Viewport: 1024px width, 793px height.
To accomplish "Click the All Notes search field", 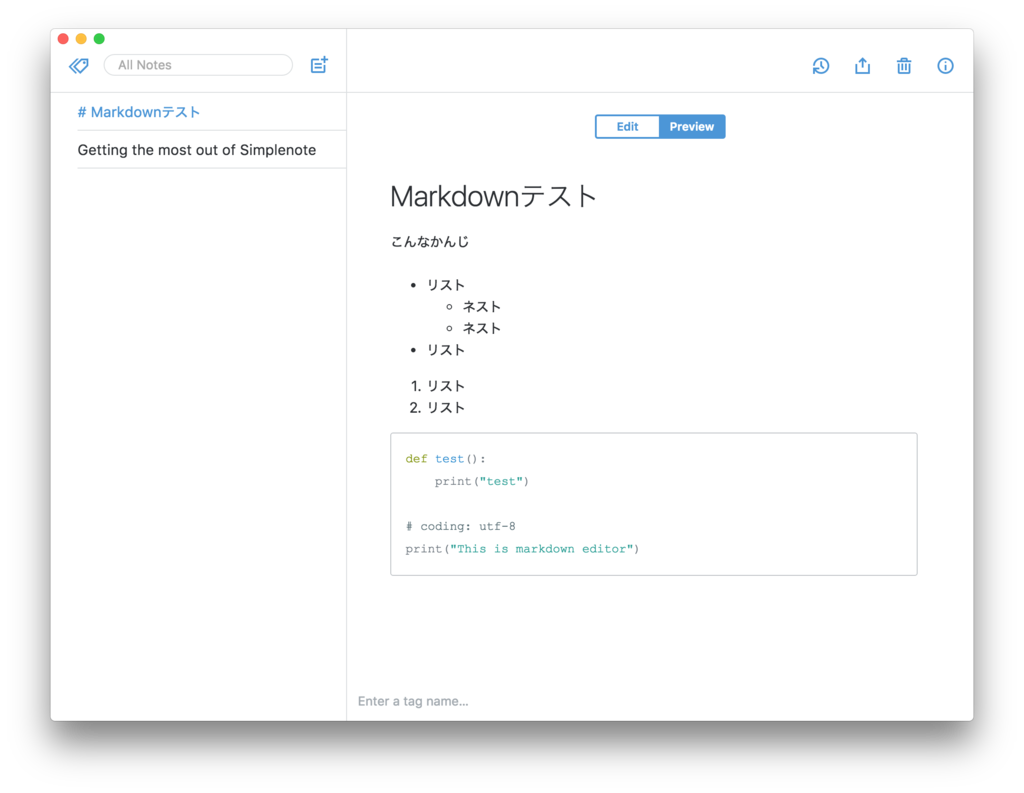I will [x=198, y=65].
